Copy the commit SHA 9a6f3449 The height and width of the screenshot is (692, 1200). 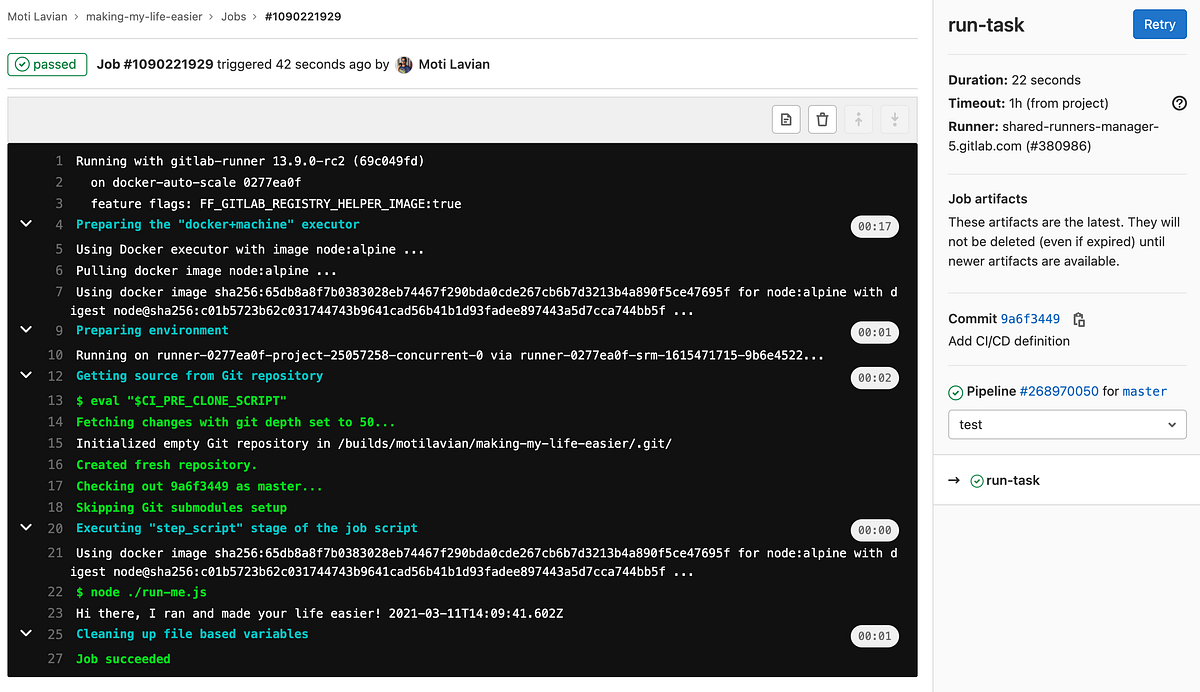coord(1078,317)
